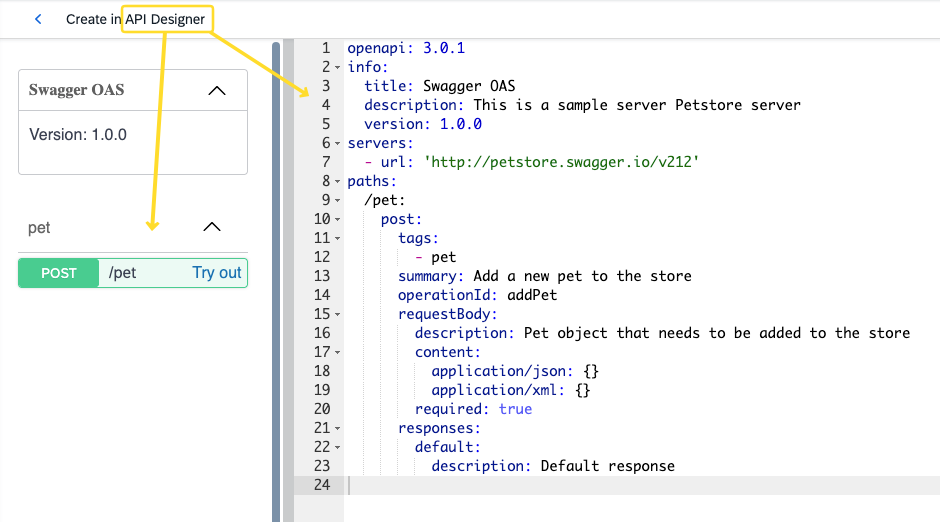This screenshot has width=940, height=522.
Task: Open Try out for POST /pet
Action: [x=216, y=273]
